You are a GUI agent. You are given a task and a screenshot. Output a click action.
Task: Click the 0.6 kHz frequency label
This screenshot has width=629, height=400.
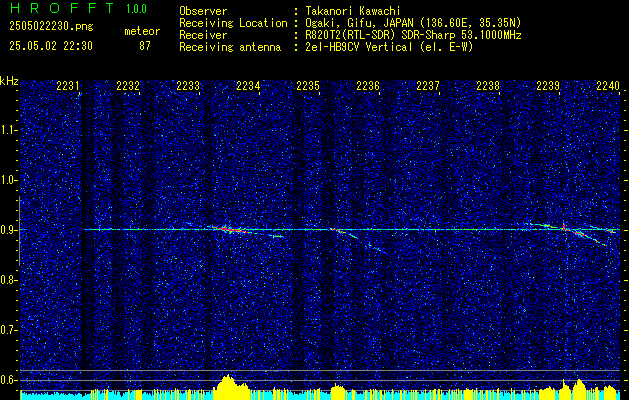coord(7,380)
